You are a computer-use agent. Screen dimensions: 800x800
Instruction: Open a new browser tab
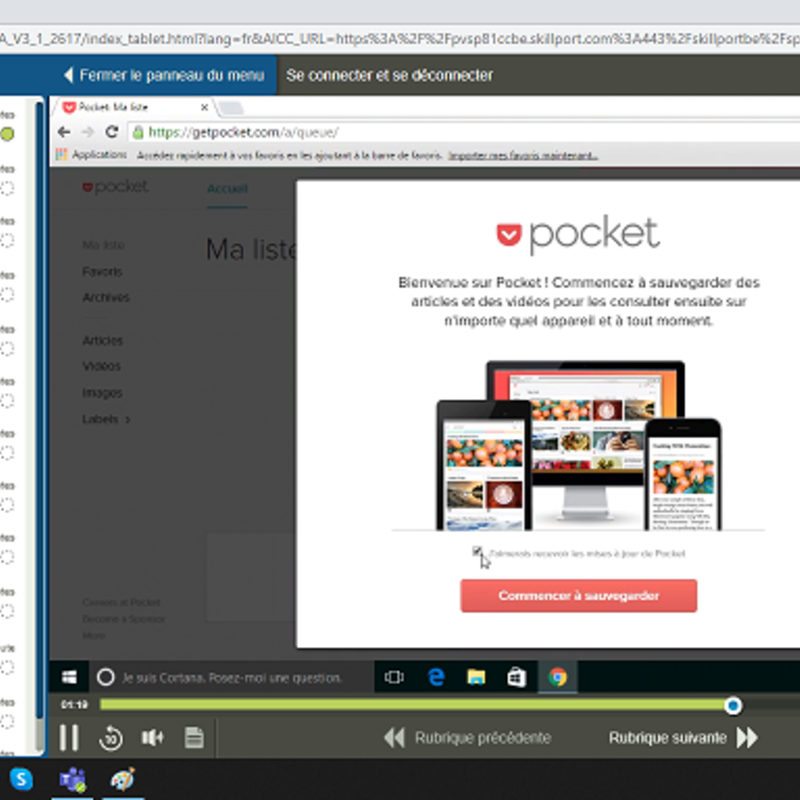231,108
